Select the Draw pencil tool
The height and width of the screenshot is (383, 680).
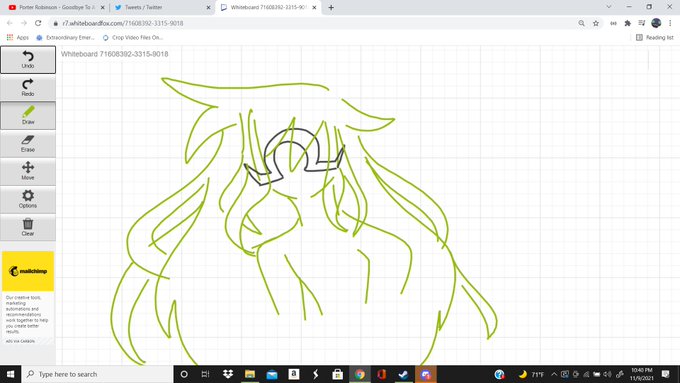tap(28, 115)
